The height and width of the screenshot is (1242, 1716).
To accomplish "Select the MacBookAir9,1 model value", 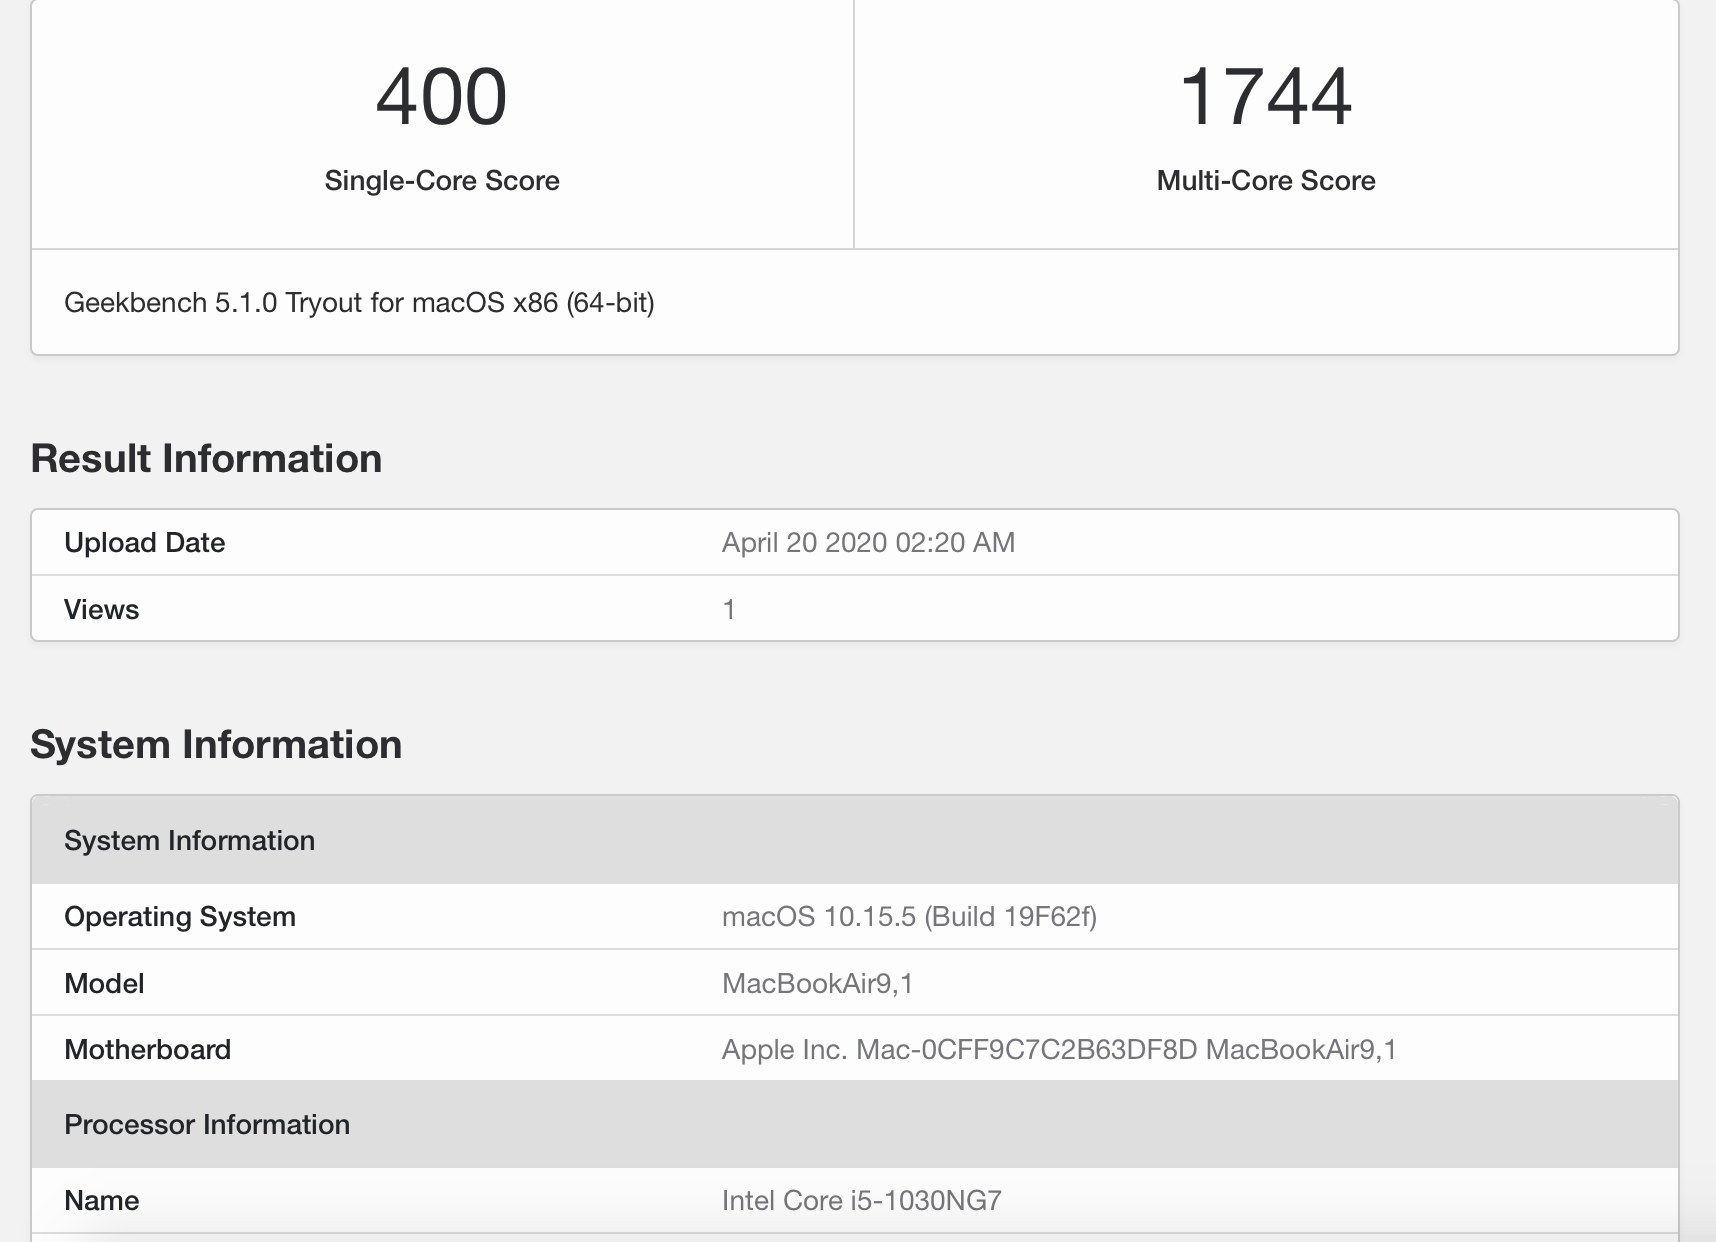I will point(817,984).
